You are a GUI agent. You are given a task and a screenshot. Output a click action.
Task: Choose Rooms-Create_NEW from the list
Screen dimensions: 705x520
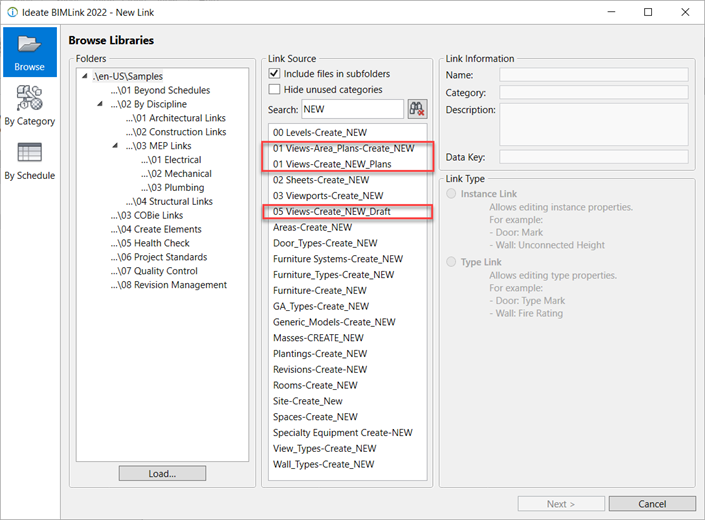(315, 385)
